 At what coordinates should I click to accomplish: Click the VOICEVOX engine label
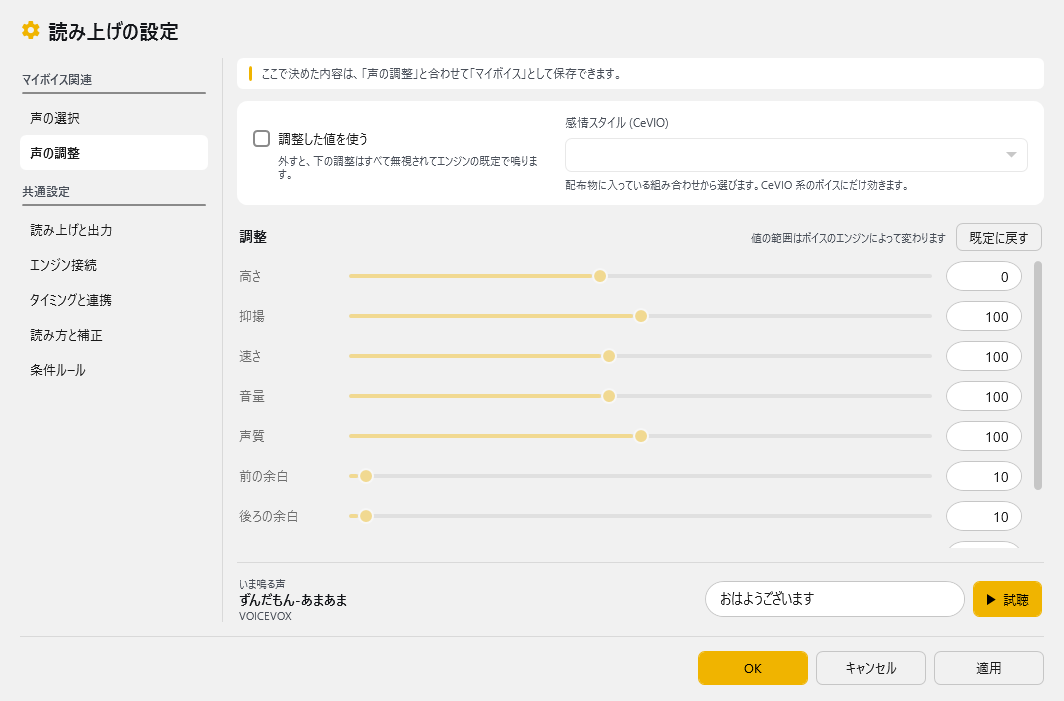click(x=265, y=616)
